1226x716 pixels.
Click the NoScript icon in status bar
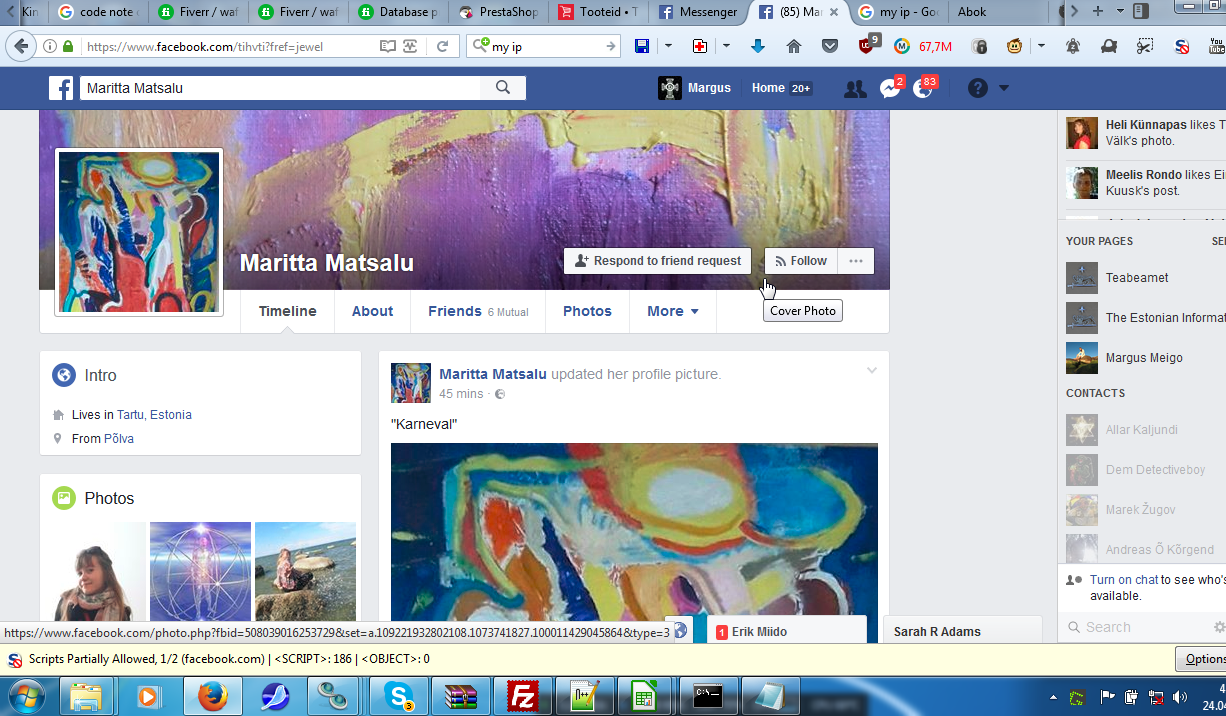(15, 659)
